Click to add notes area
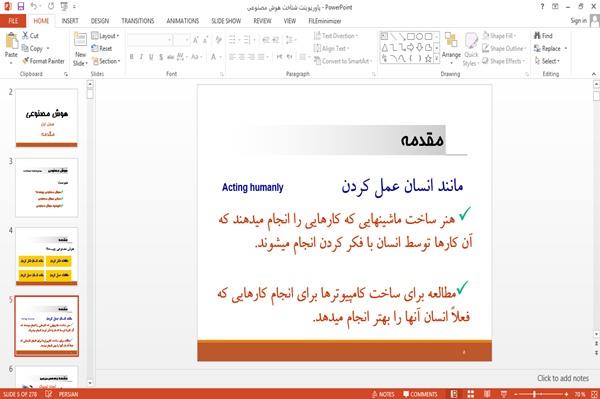 (563, 378)
